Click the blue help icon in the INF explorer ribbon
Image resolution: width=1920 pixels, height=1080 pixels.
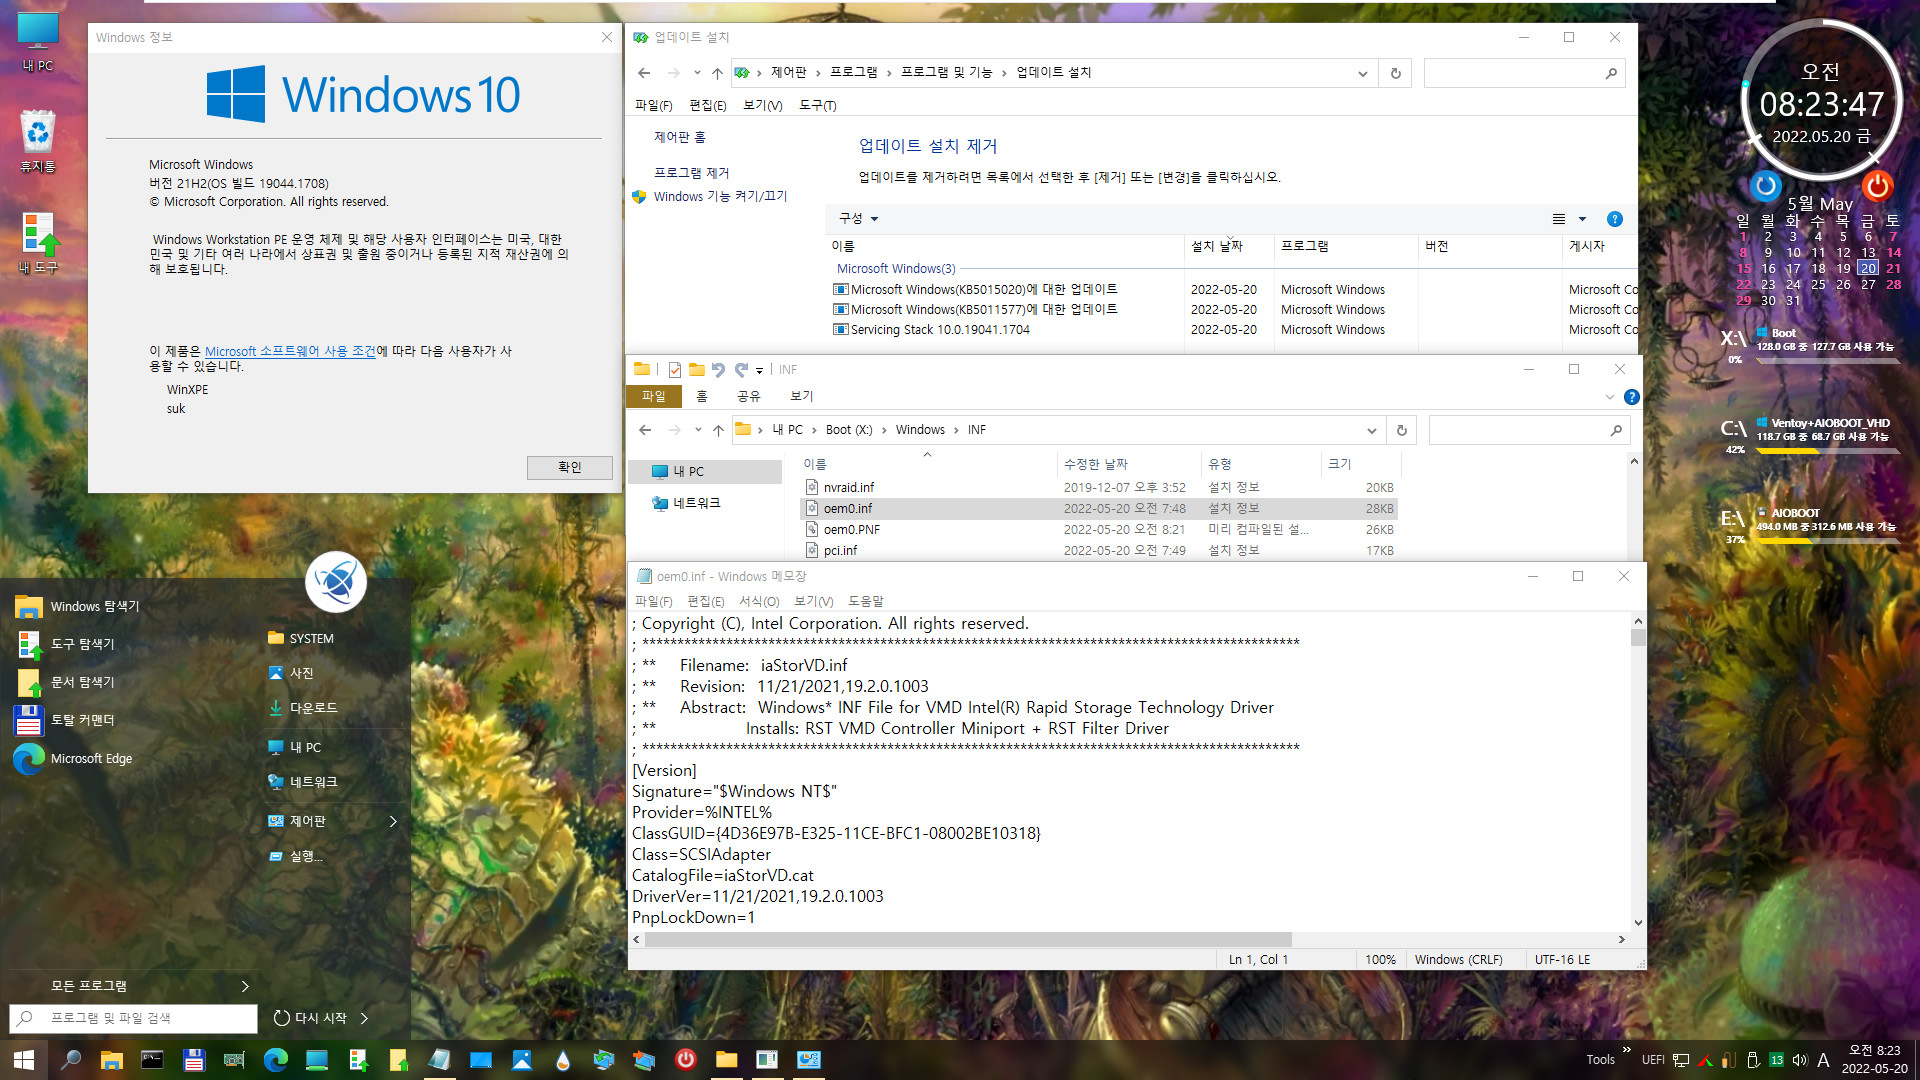(1631, 397)
